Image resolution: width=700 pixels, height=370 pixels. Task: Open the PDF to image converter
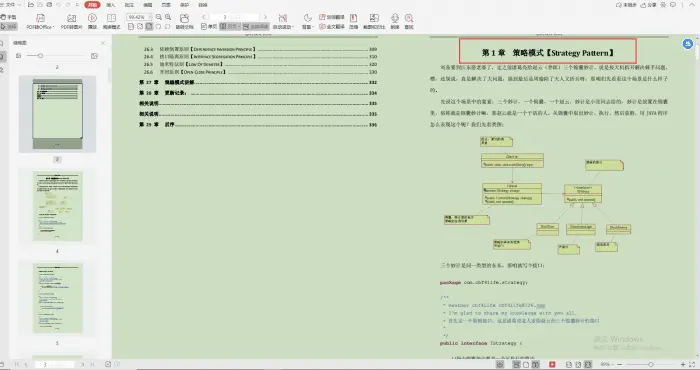(x=71, y=21)
